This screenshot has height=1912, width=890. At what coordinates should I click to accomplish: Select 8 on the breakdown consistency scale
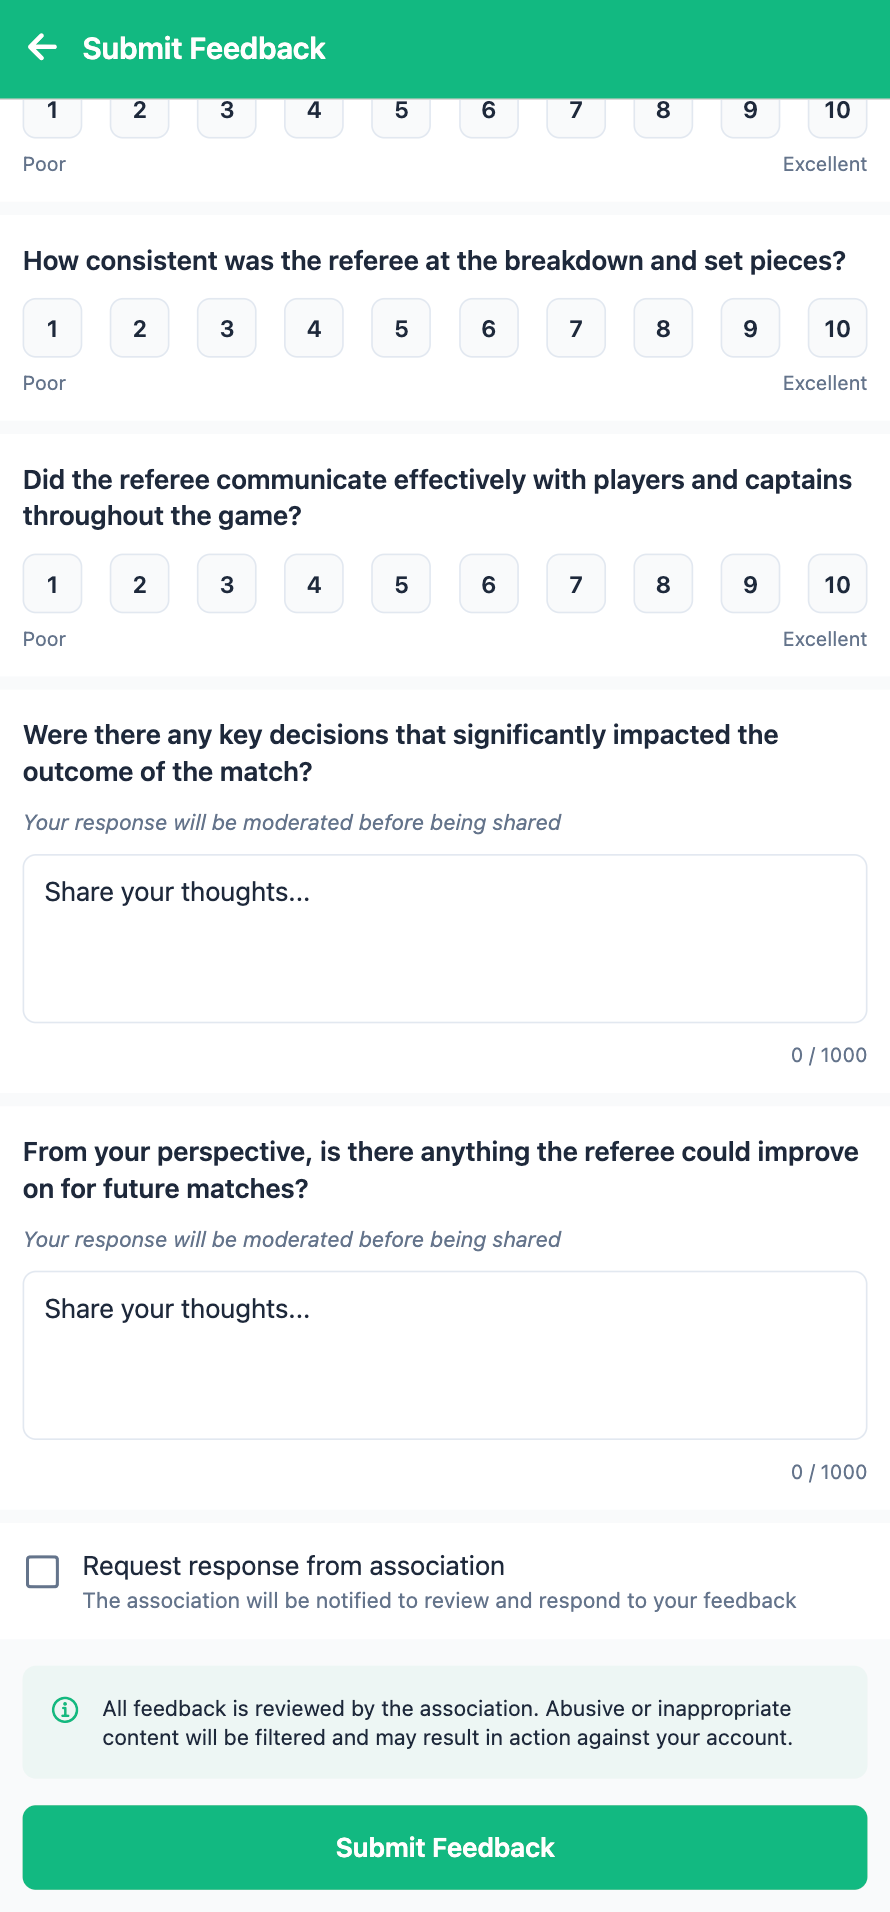(x=662, y=328)
